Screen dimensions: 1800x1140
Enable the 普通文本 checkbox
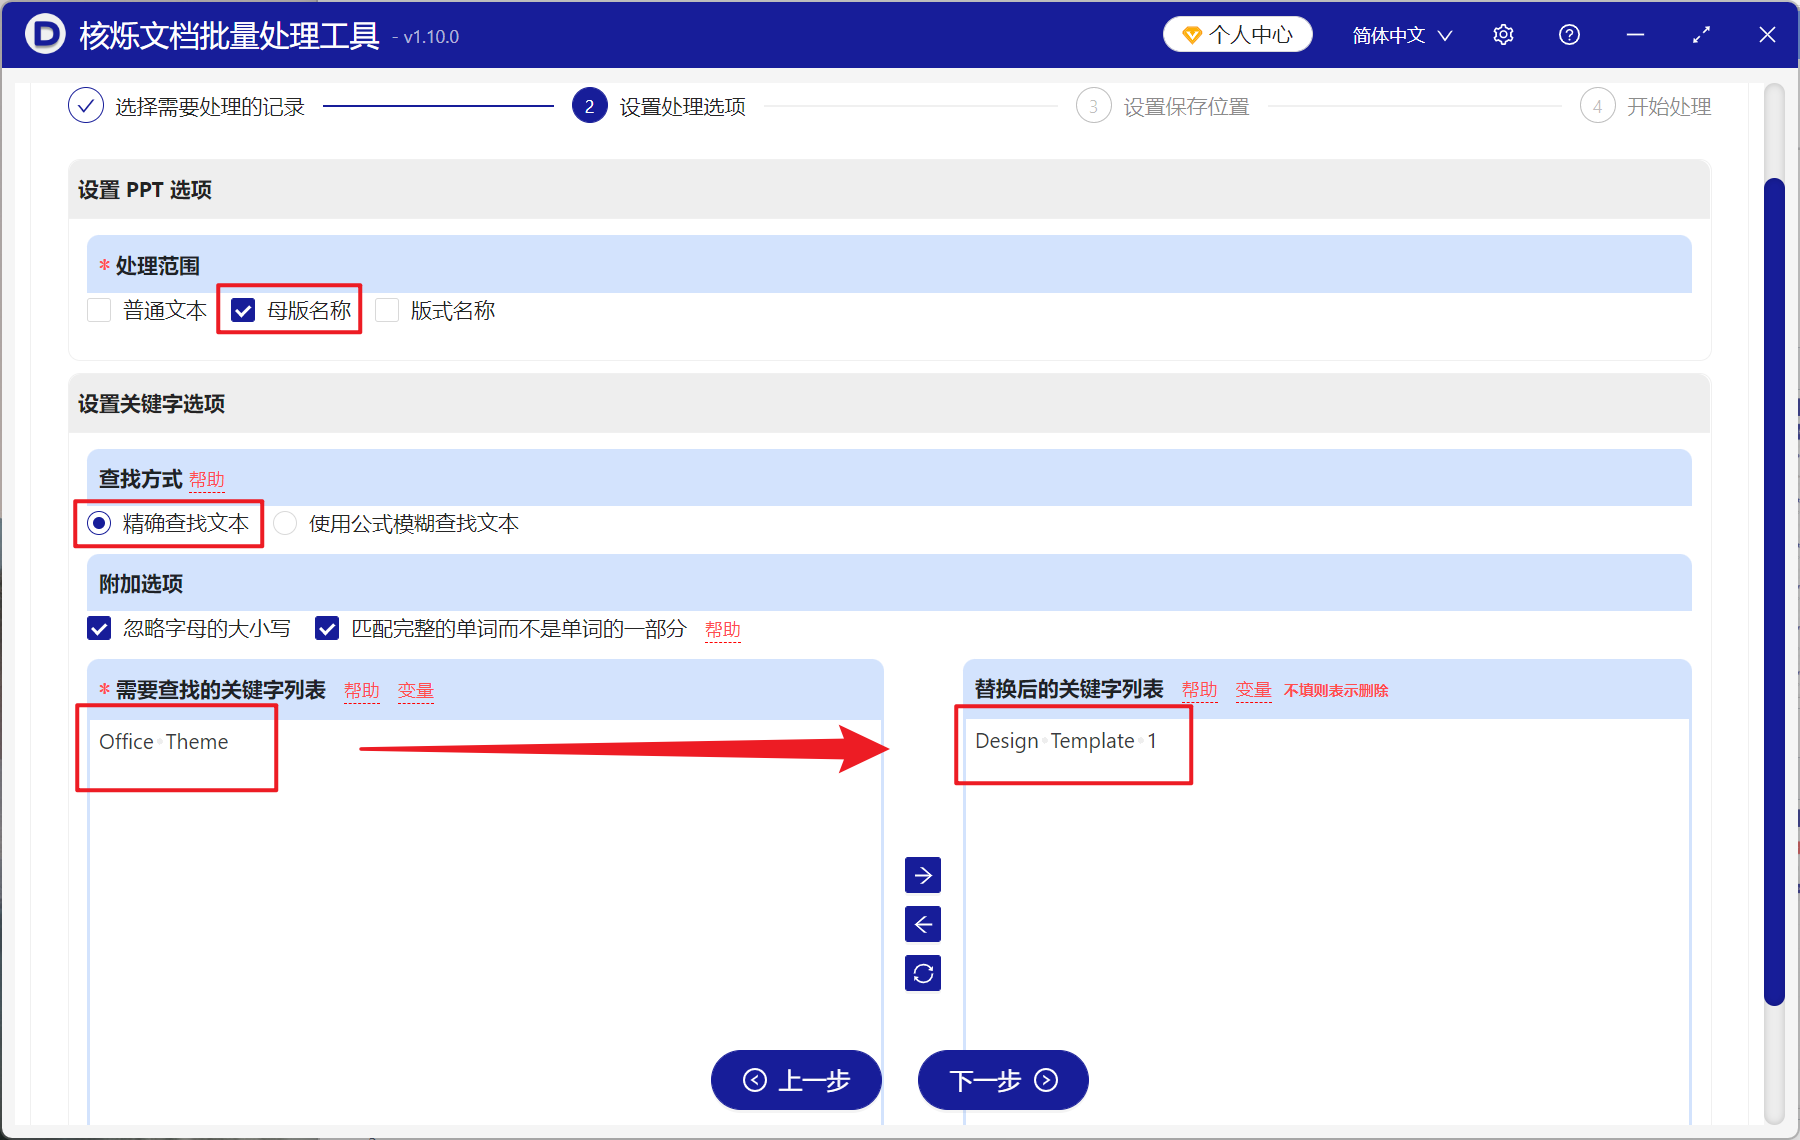99,310
